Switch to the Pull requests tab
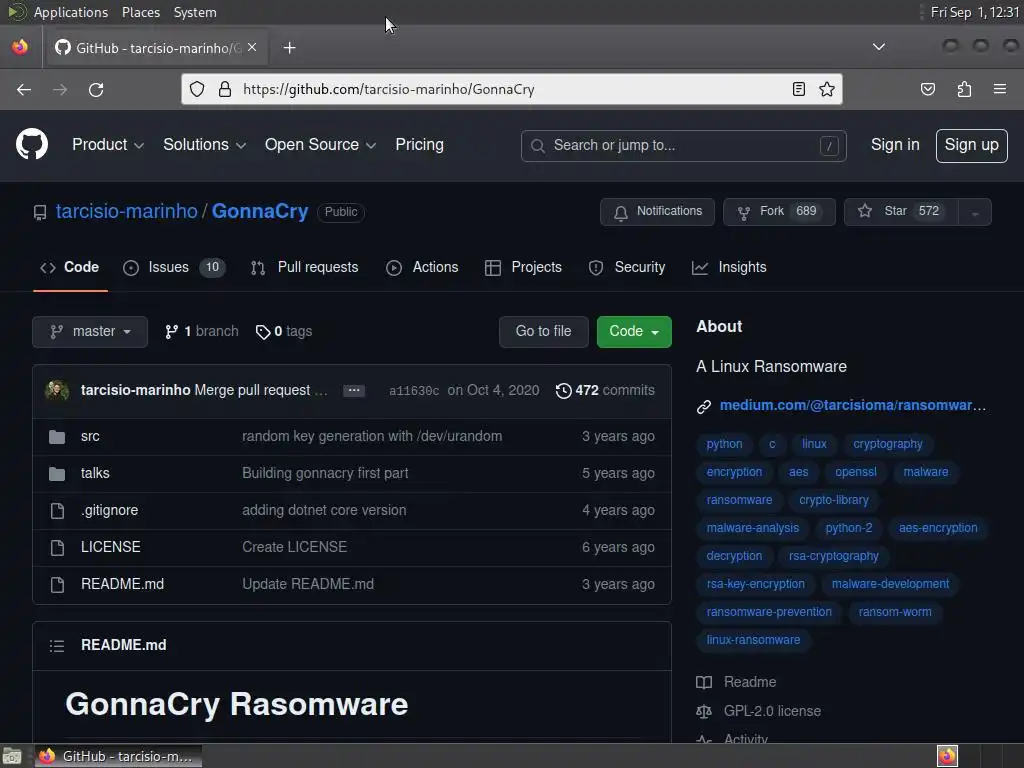The height and width of the screenshot is (768, 1024). click(305, 267)
